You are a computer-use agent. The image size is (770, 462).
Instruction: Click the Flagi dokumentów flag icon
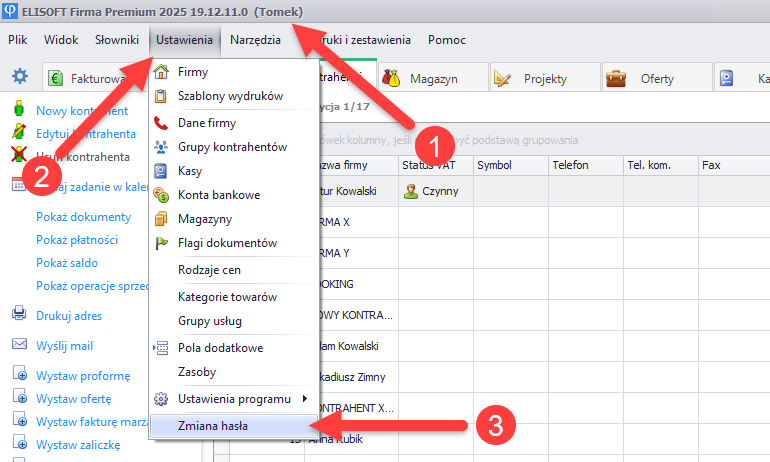point(161,243)
